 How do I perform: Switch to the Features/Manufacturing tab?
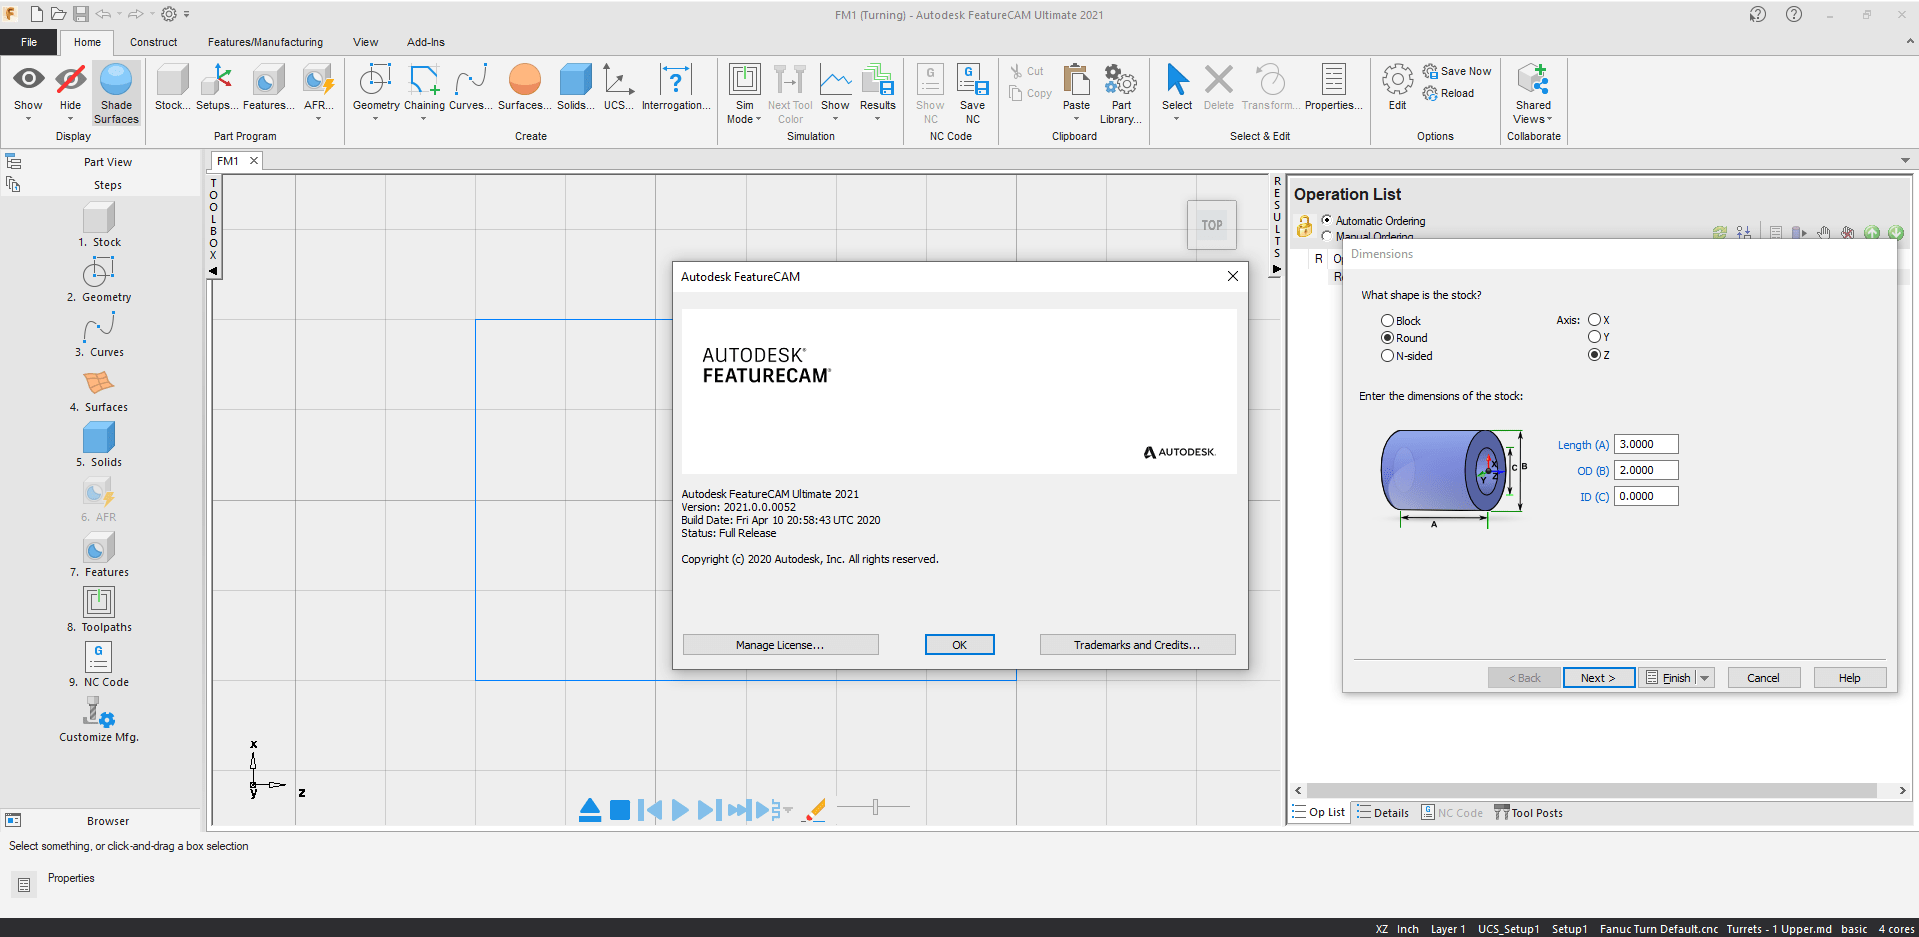[x=265, y=42]
